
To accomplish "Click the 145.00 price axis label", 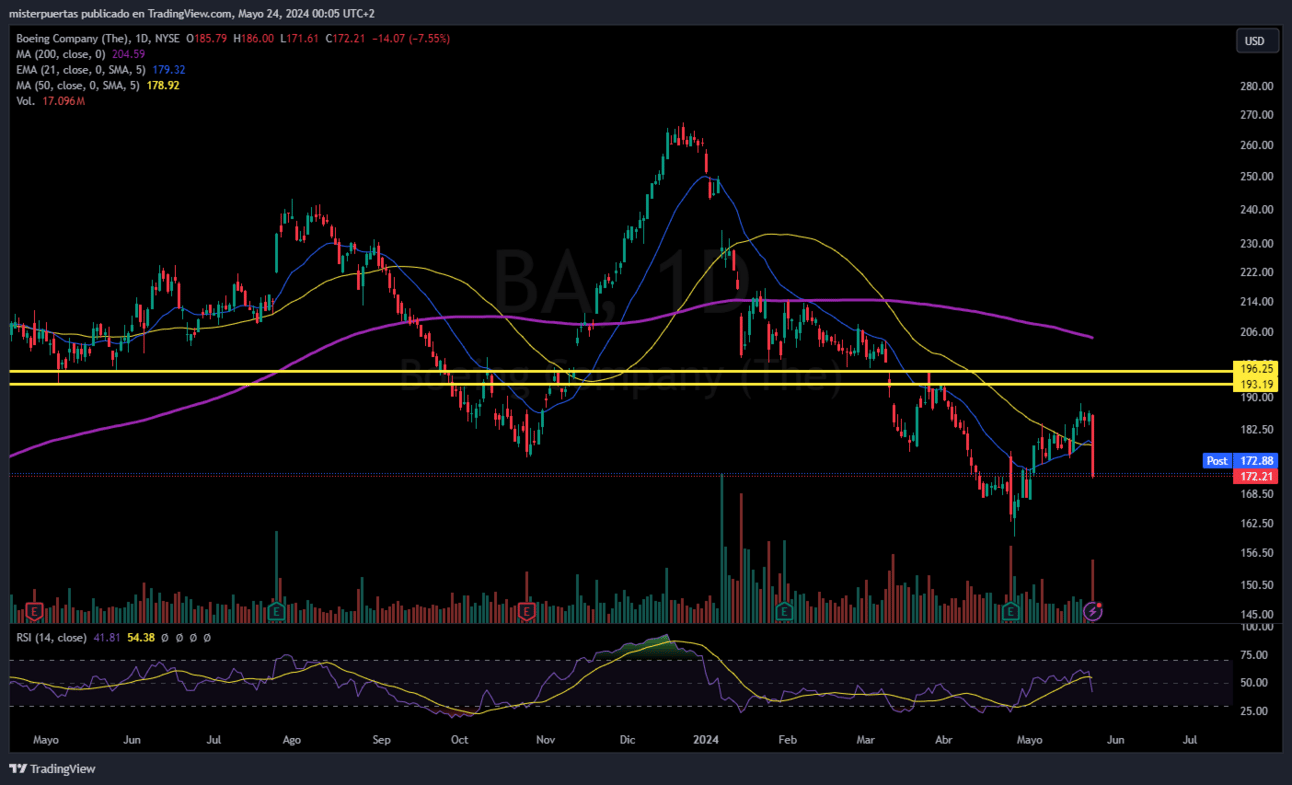I will [1257, 615].
